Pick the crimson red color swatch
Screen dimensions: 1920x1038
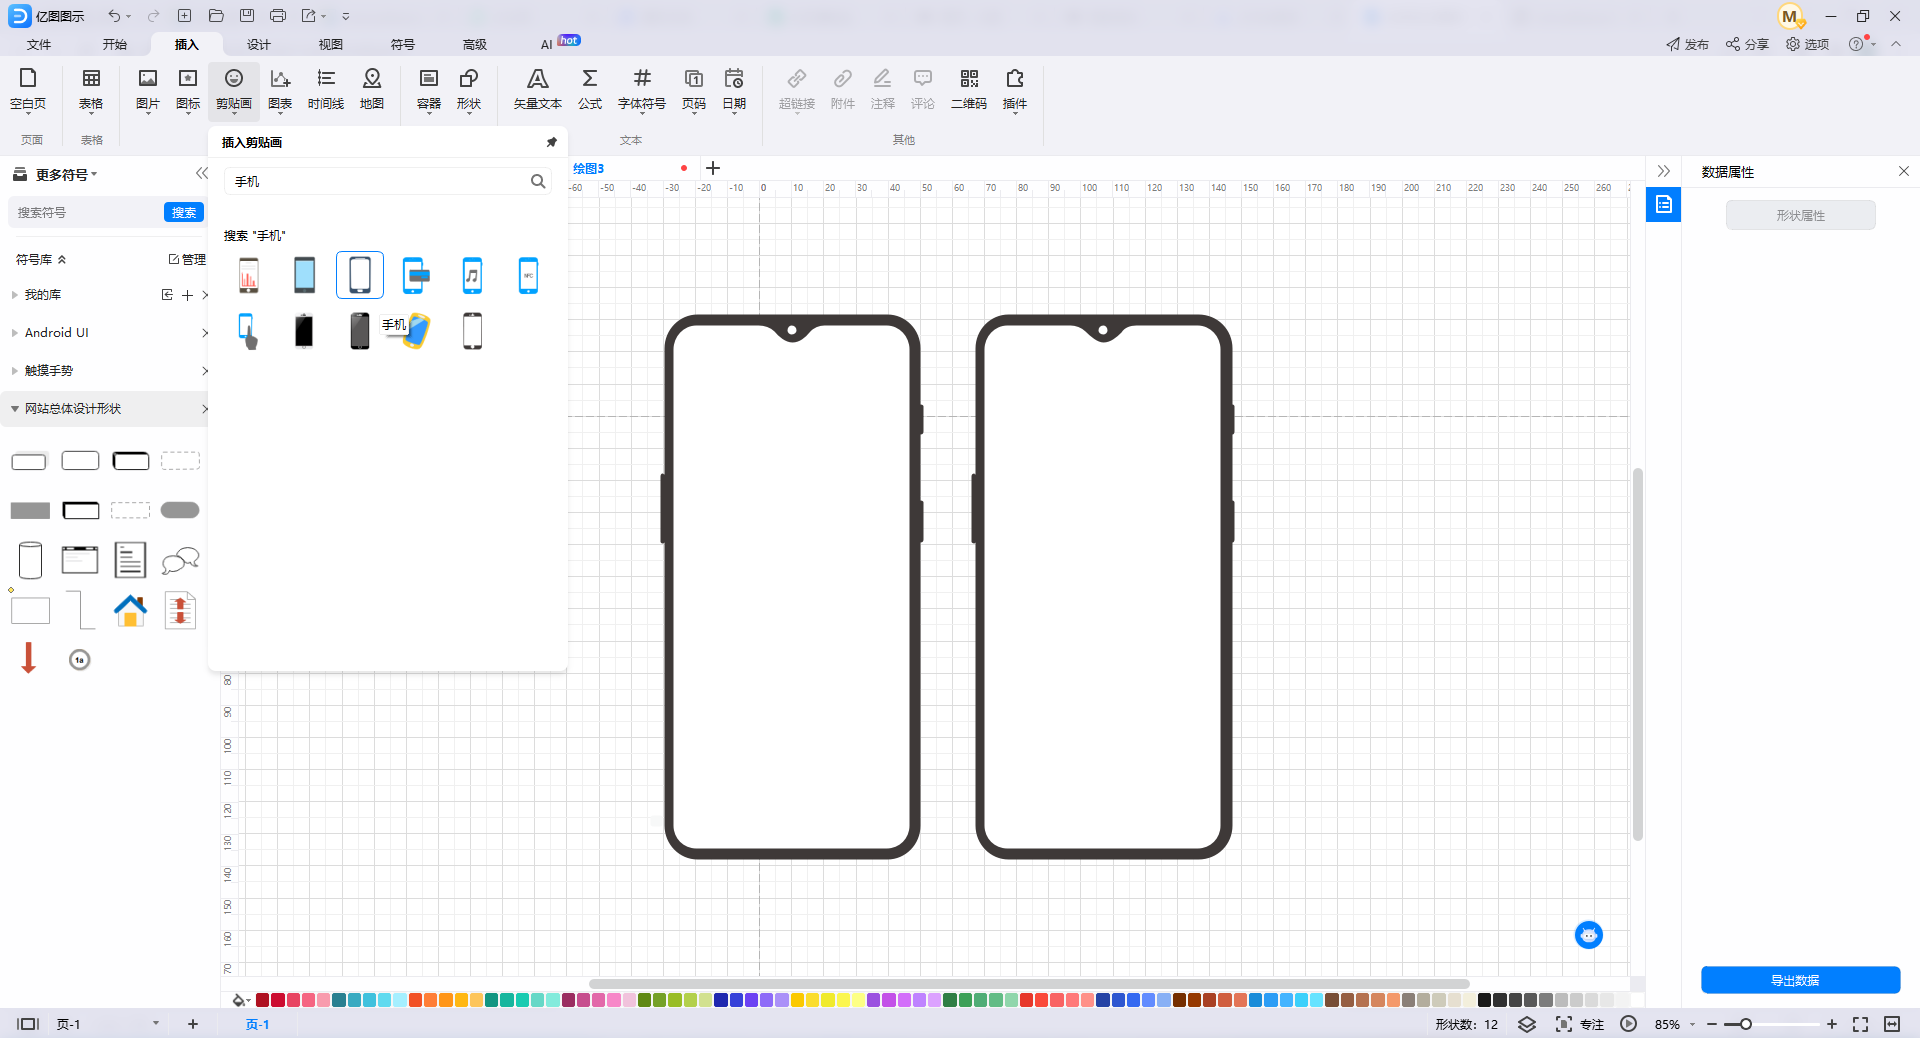pos(278,1000)
